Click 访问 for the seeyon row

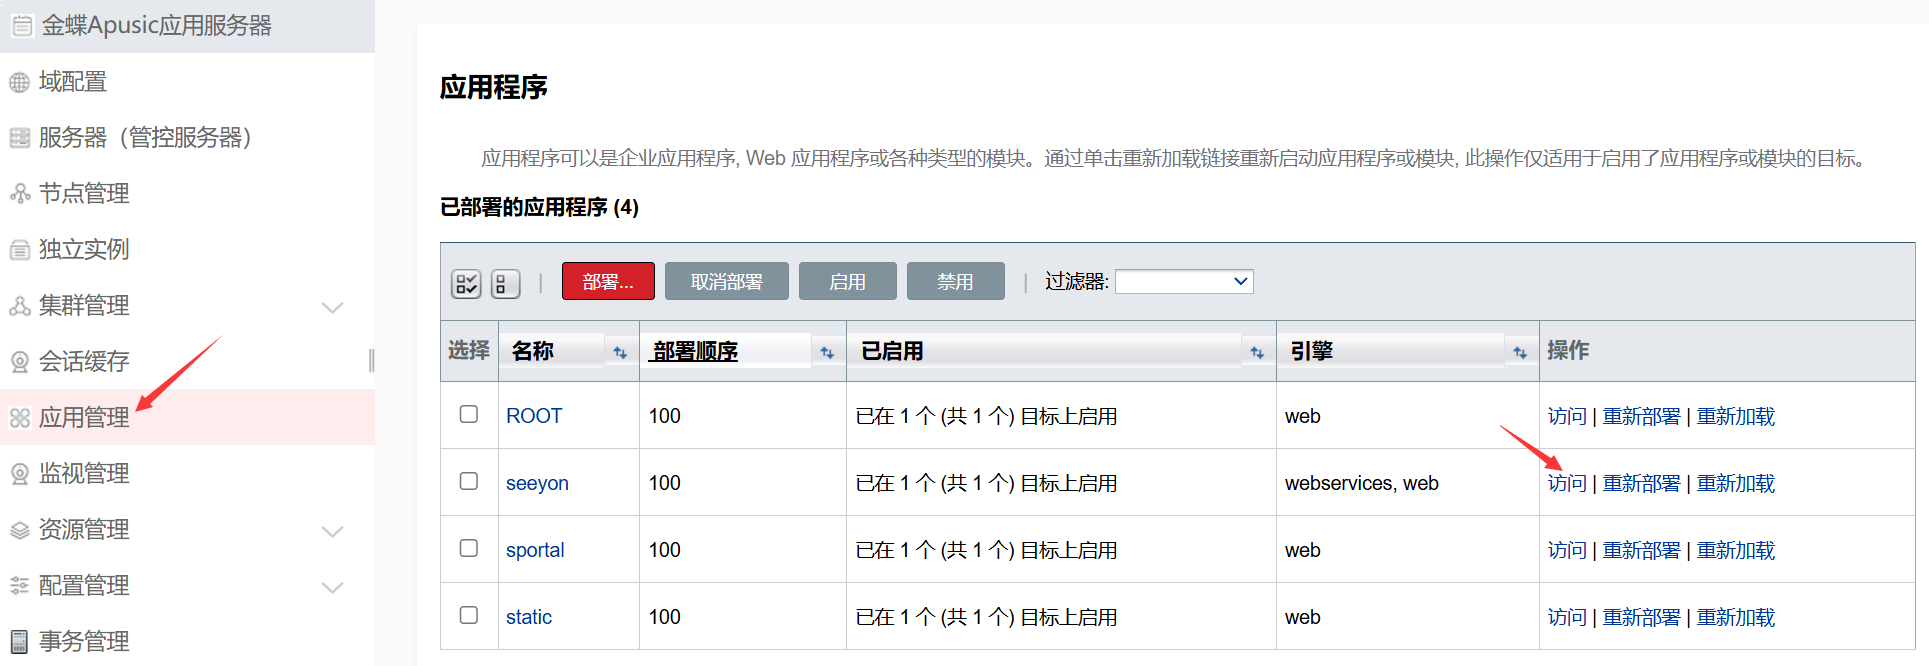click(1567, 483)
